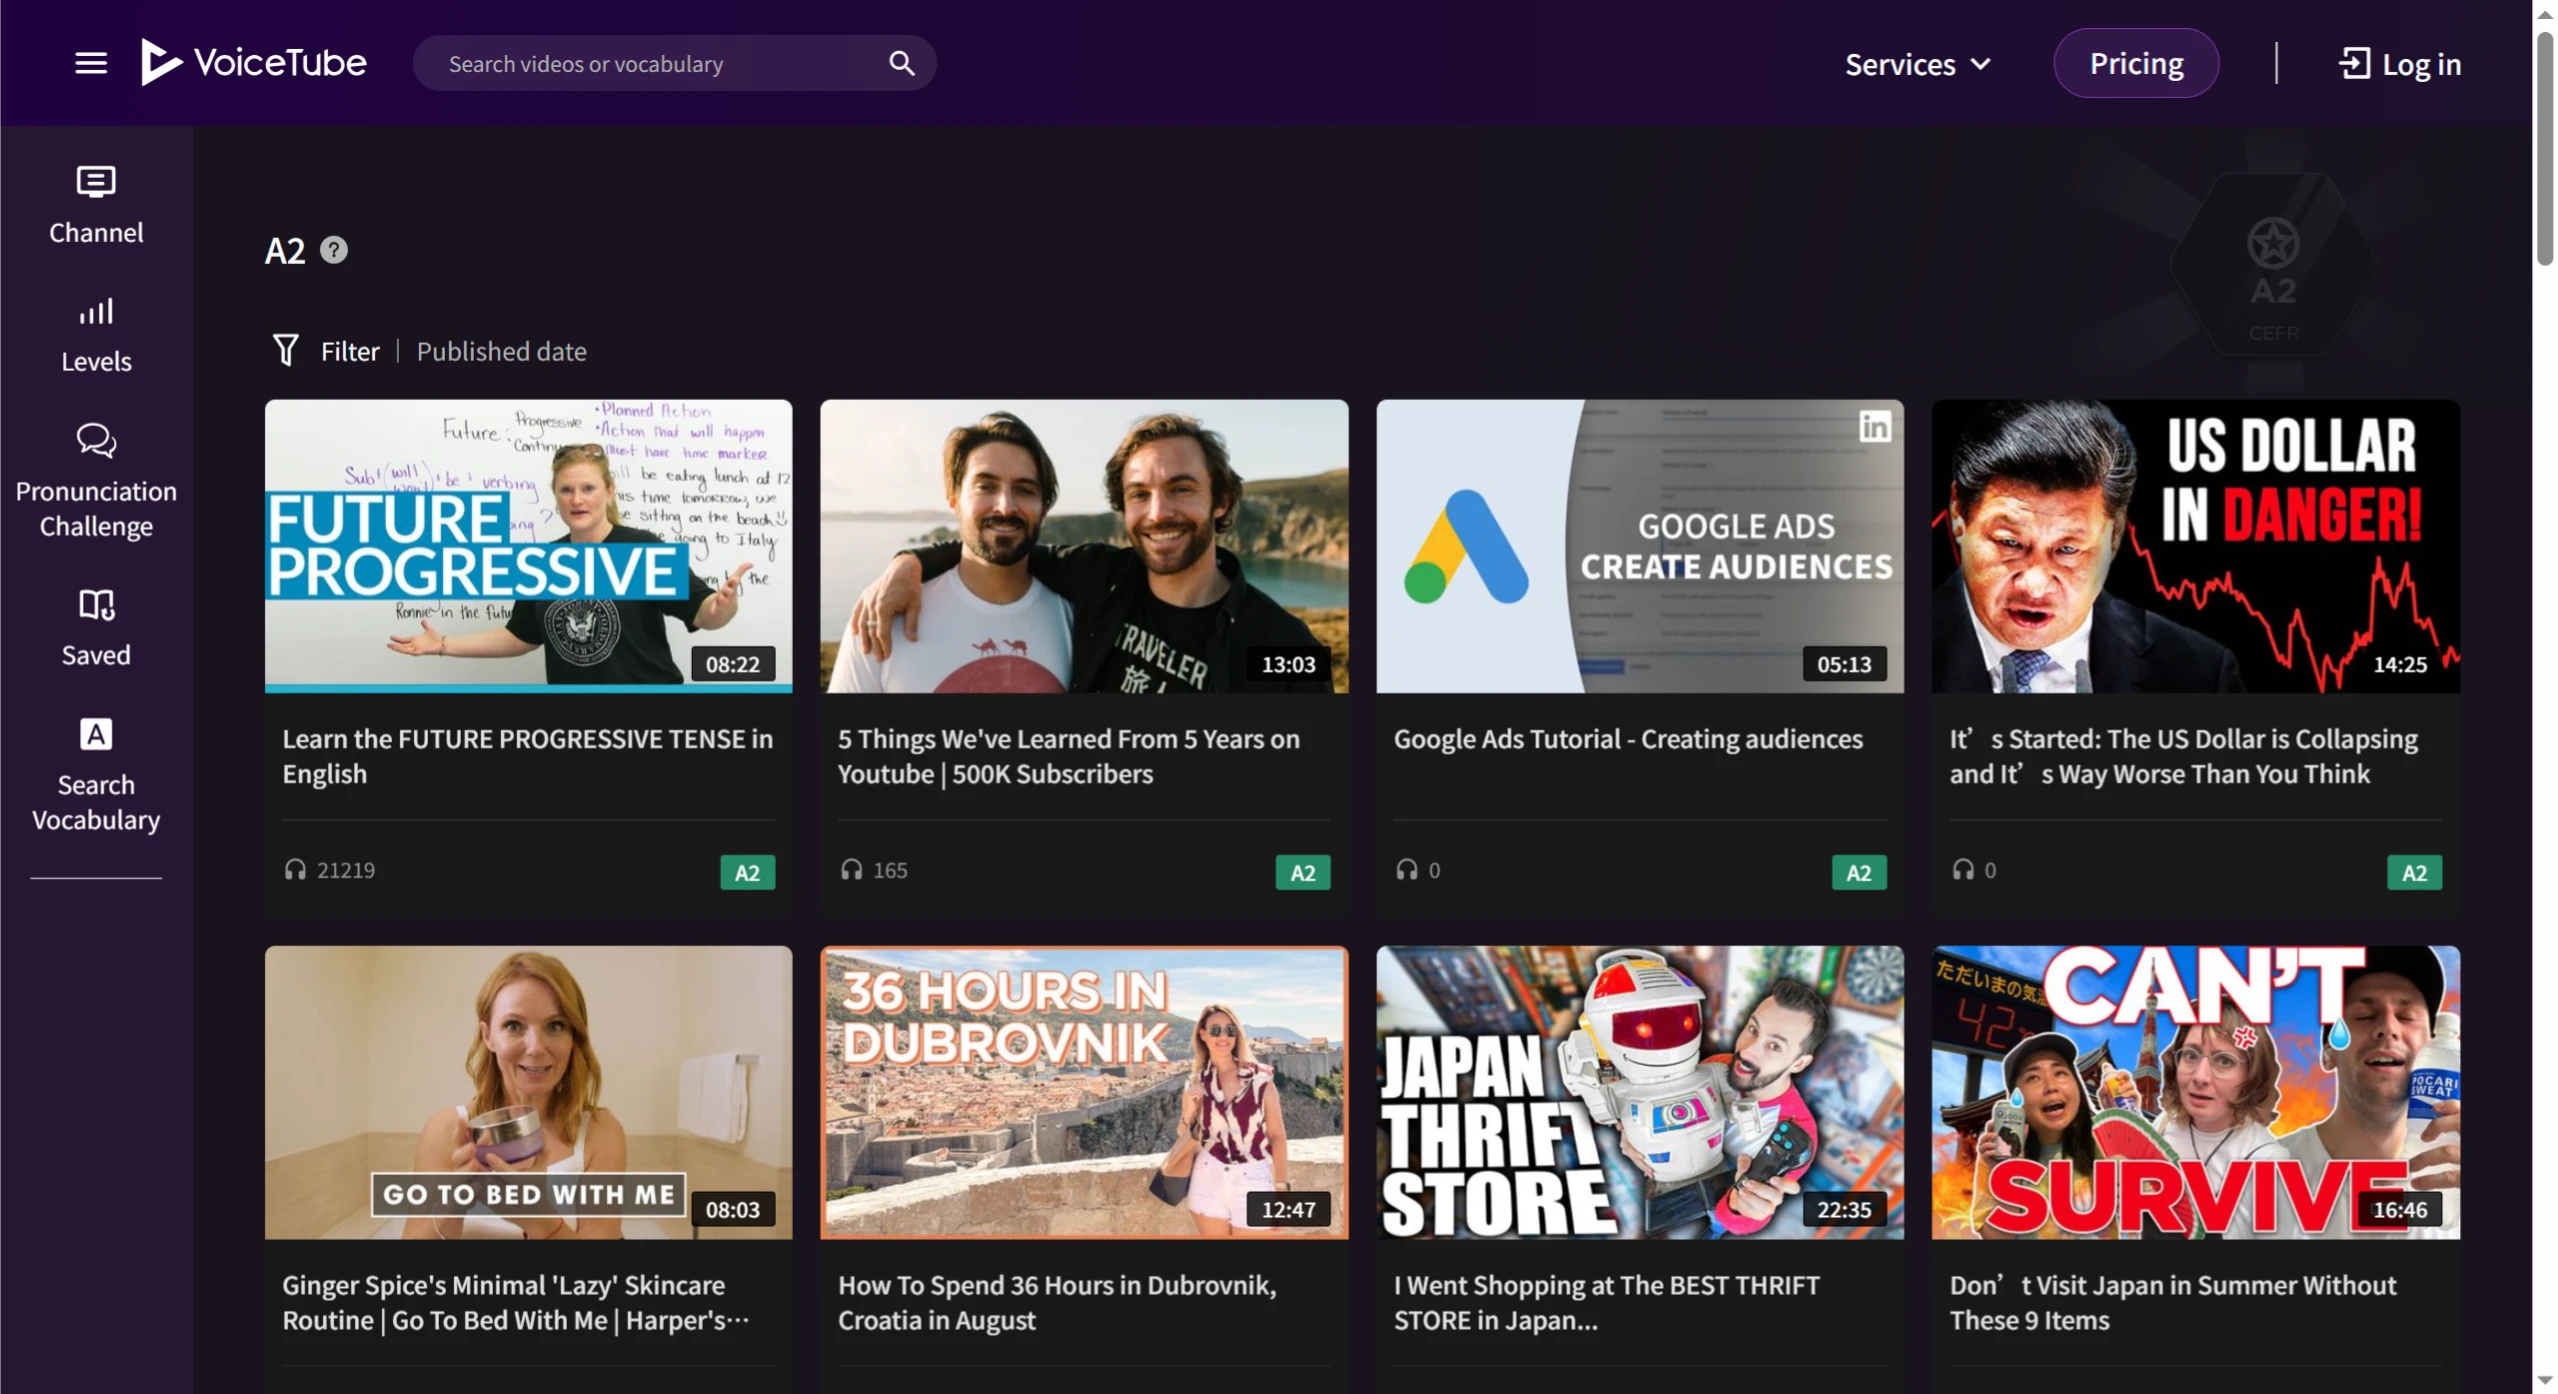Open US Dollar in Danger thumbnail

(2195, 546)
